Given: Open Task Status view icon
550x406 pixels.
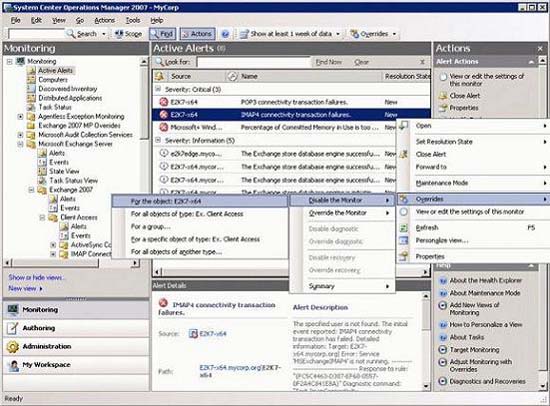Looking at the screenshot, I should pyautogui.click(x=32, y=107).
